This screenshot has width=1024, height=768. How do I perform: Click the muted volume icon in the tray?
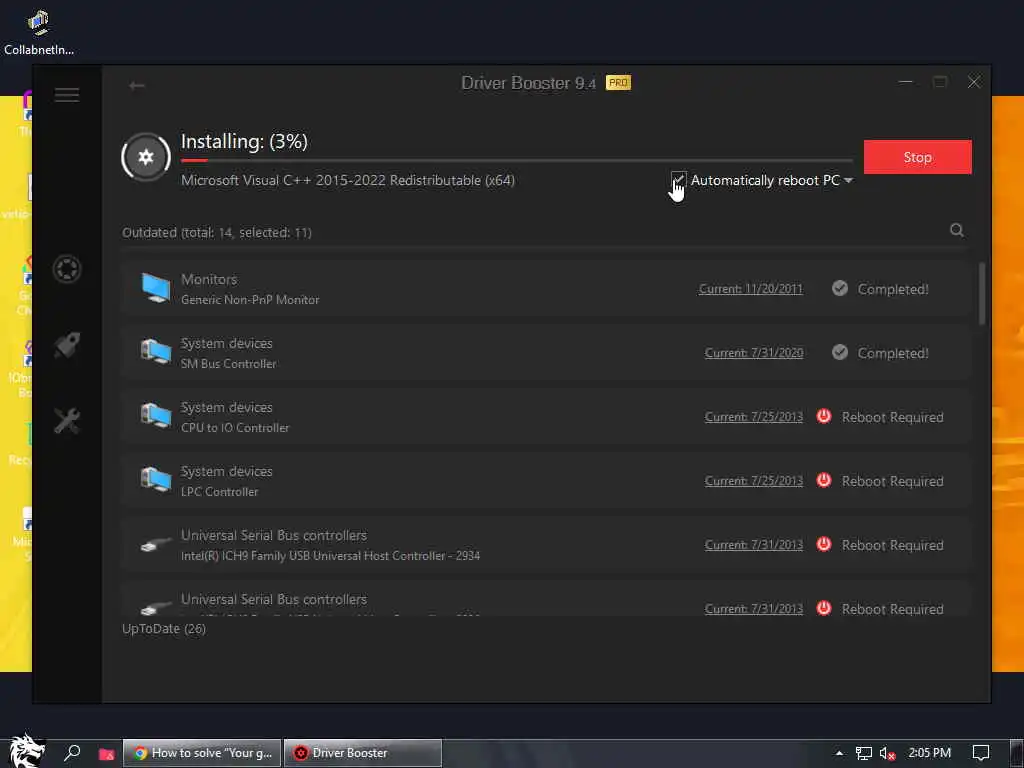[x=887, y=753]
